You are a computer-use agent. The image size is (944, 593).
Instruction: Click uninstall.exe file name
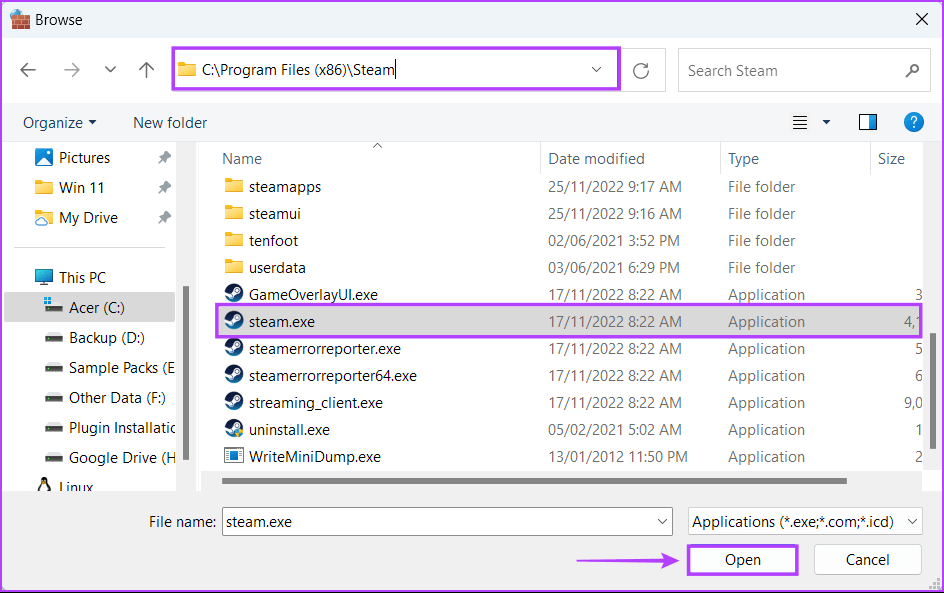pyautogui.click(x=289, y=430)
